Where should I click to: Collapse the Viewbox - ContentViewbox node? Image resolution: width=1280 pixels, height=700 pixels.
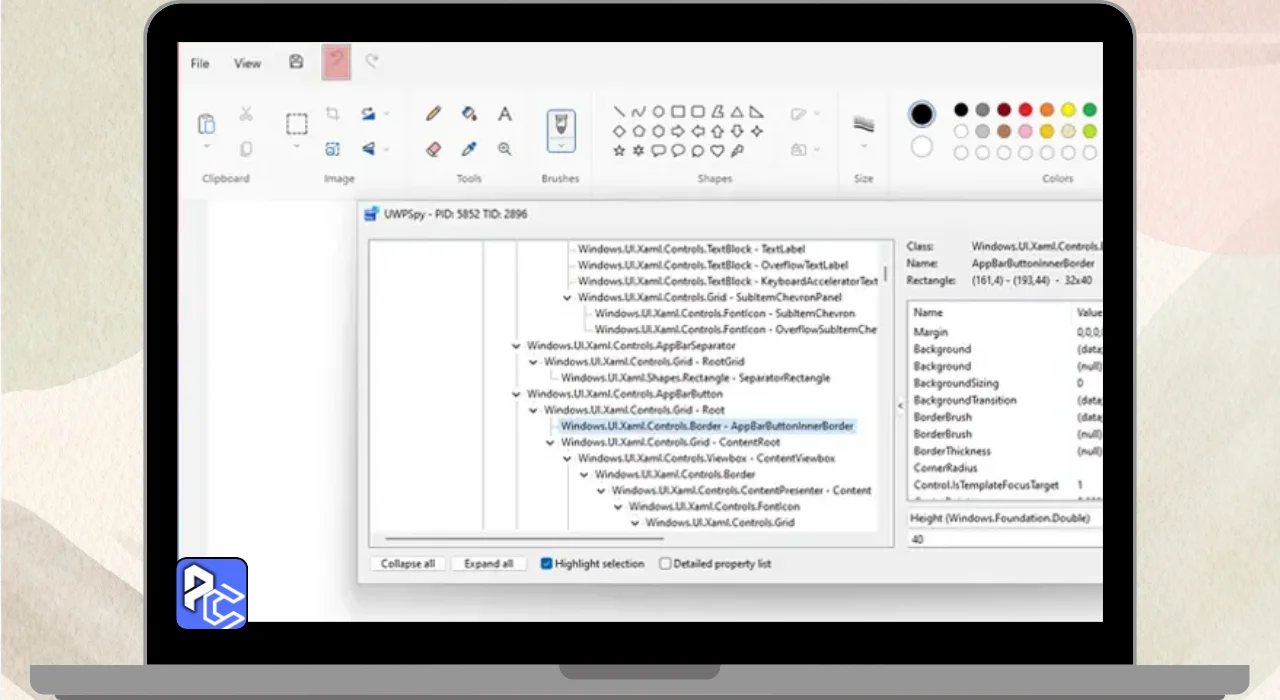click(568, 458)
